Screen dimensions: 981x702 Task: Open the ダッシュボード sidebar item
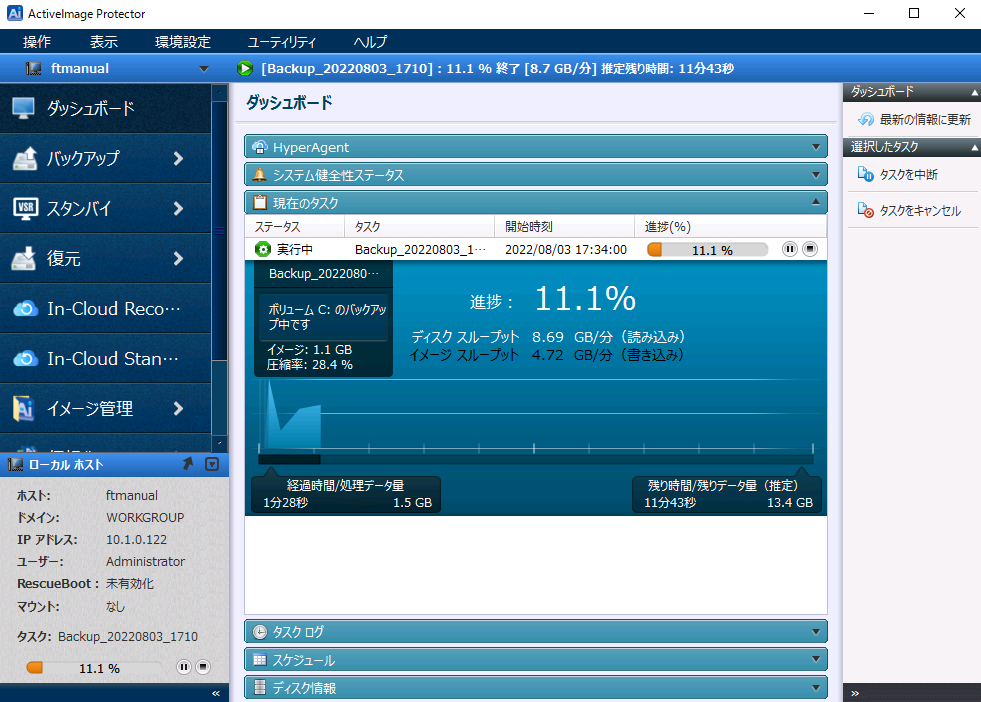click(x=105, y=108)
